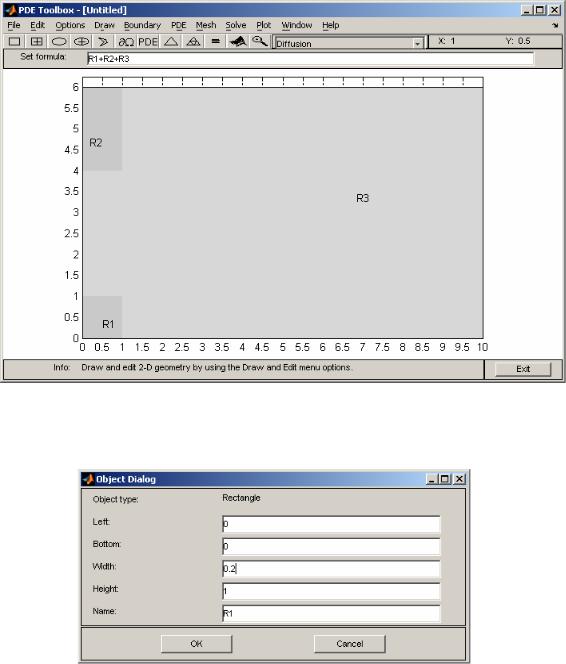
Task: Select the rectangle draw tool
Action: click(14, 42)
